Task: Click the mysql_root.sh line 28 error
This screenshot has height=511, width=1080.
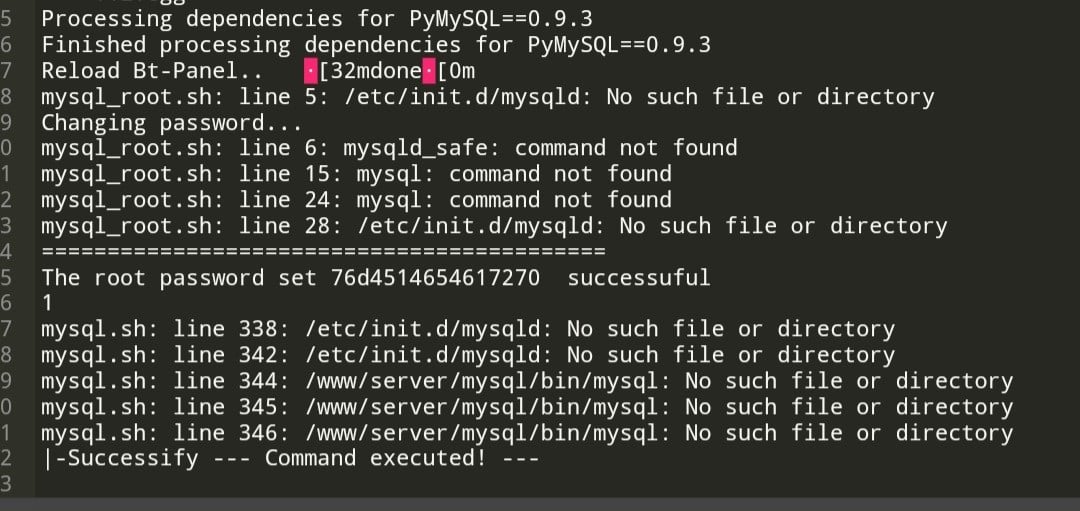Action: [493, 226]
